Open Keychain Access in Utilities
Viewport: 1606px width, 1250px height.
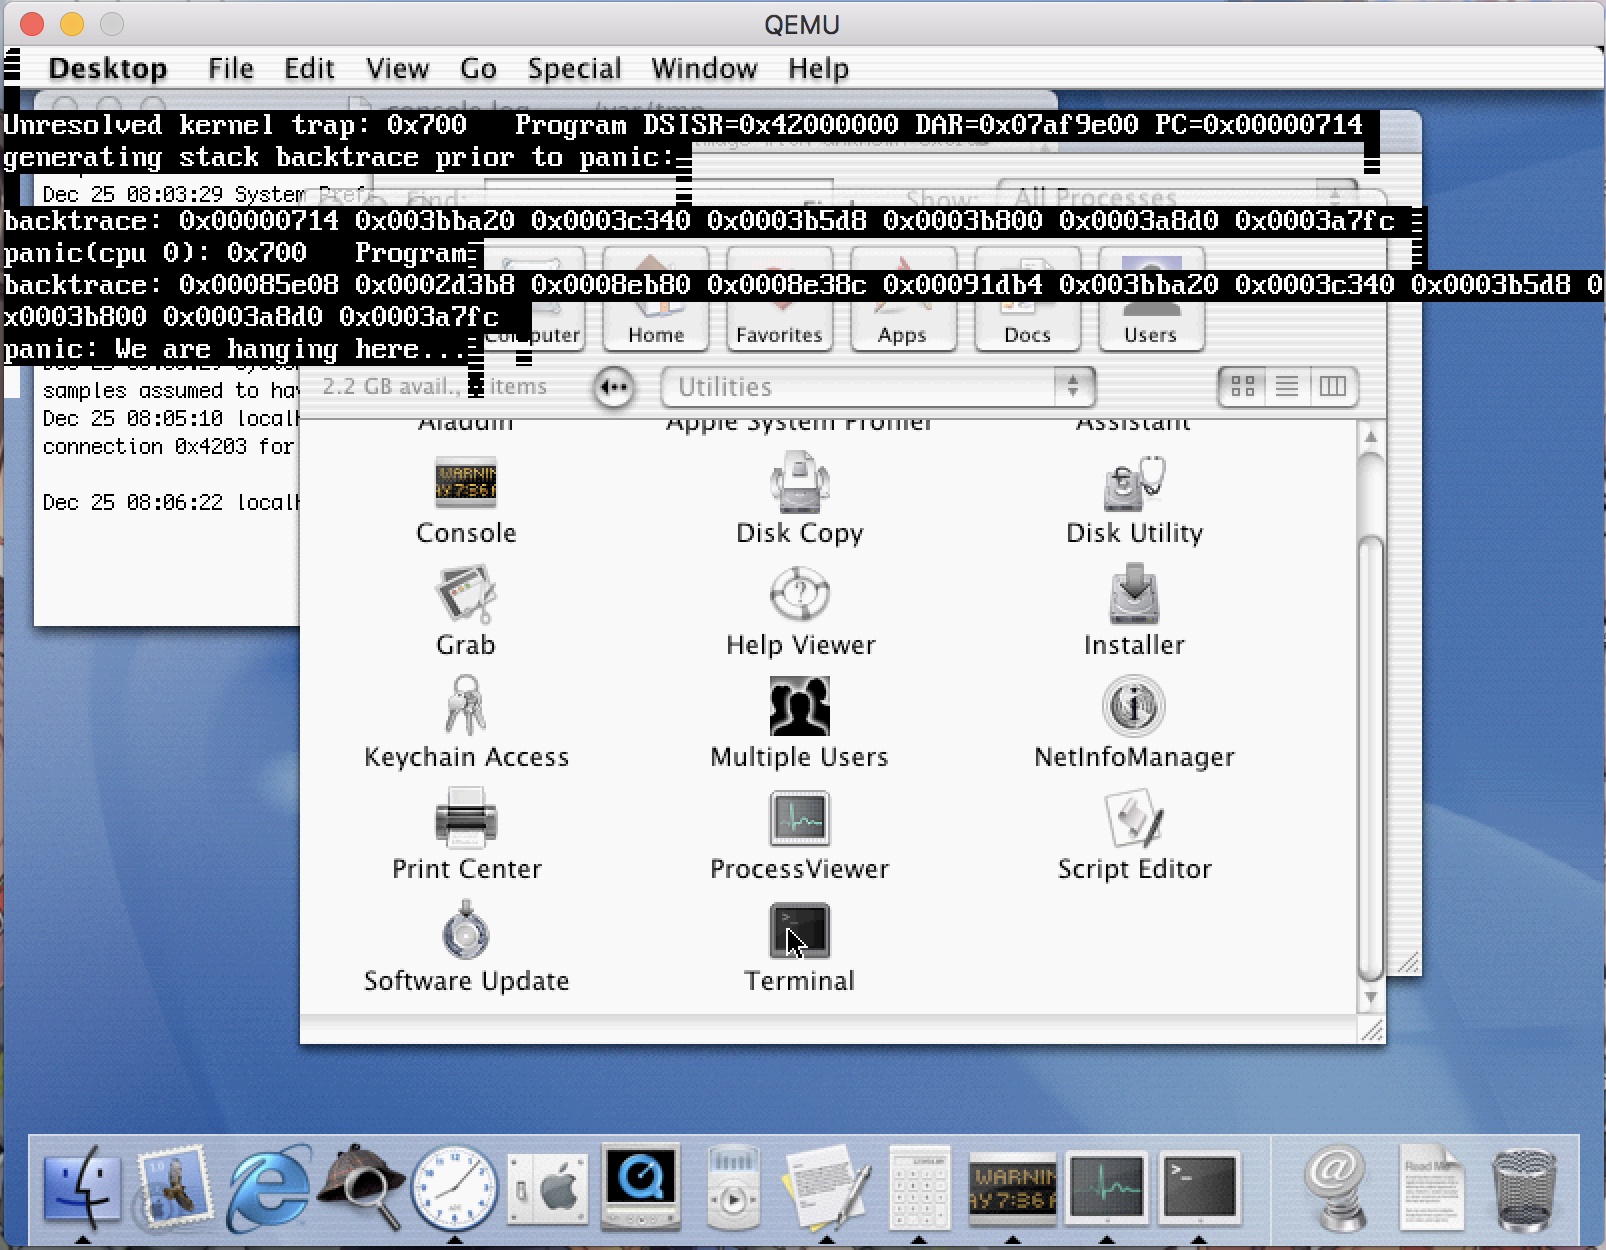[x=466, y=706]
